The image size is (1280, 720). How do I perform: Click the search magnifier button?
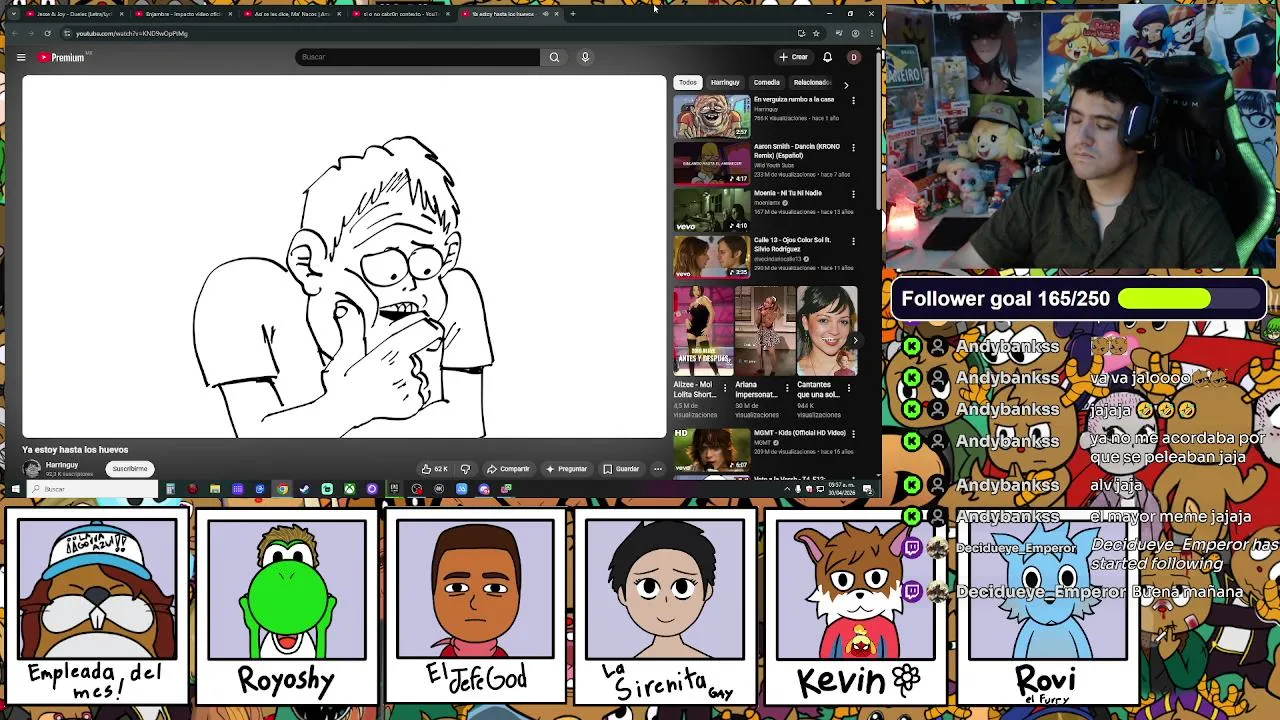click(554, 57)
